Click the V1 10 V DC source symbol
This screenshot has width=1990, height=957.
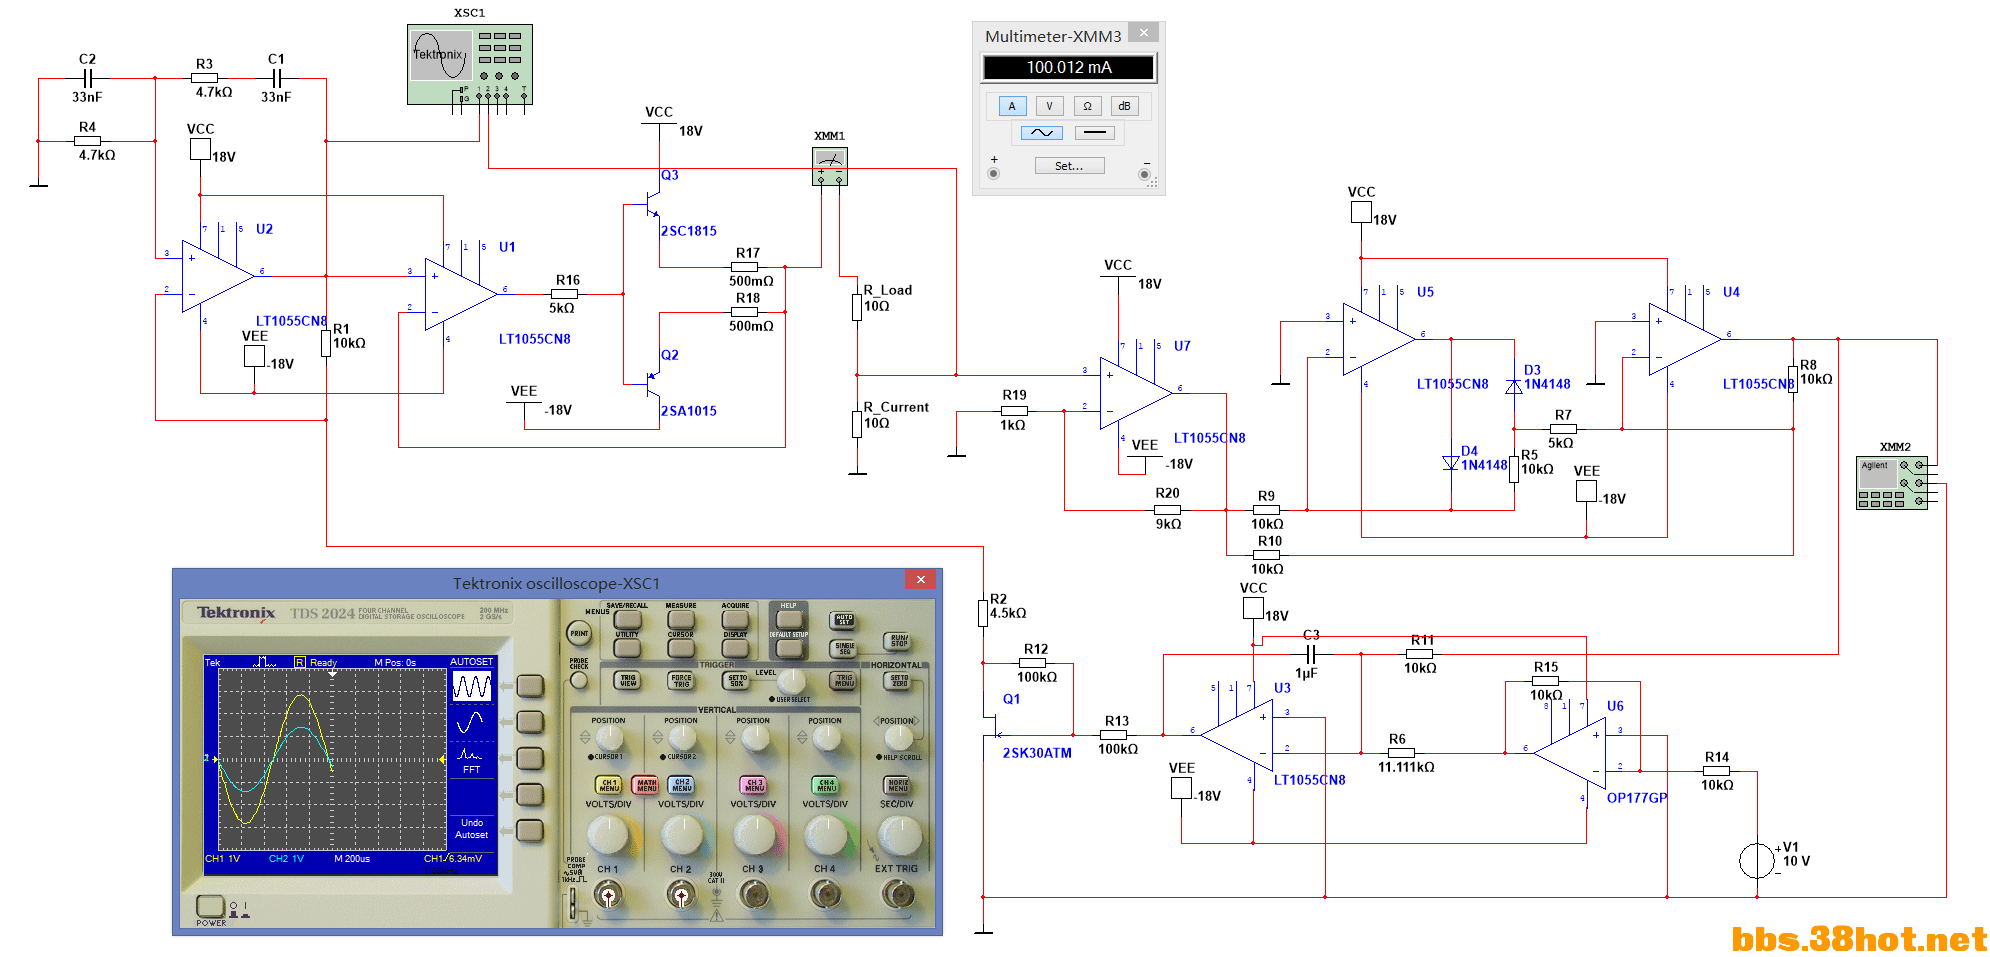1757,860
